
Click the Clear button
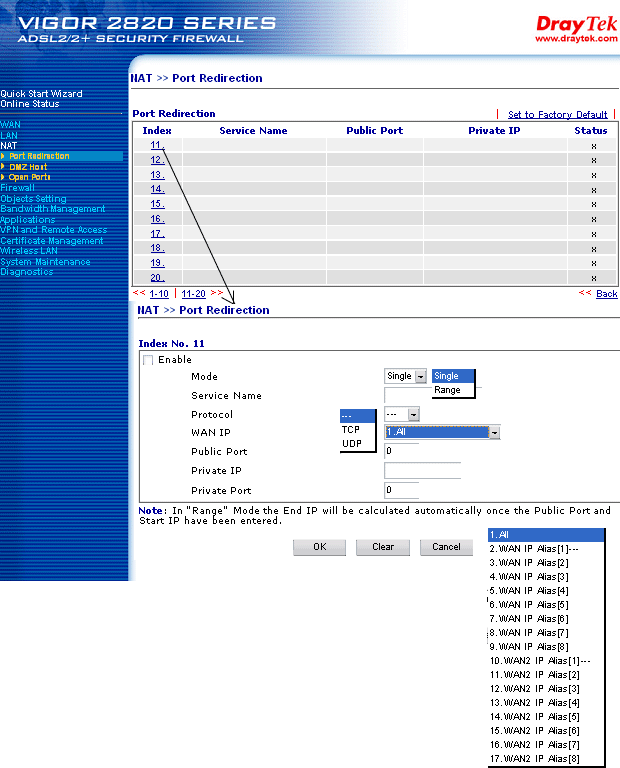click(383, 547)
